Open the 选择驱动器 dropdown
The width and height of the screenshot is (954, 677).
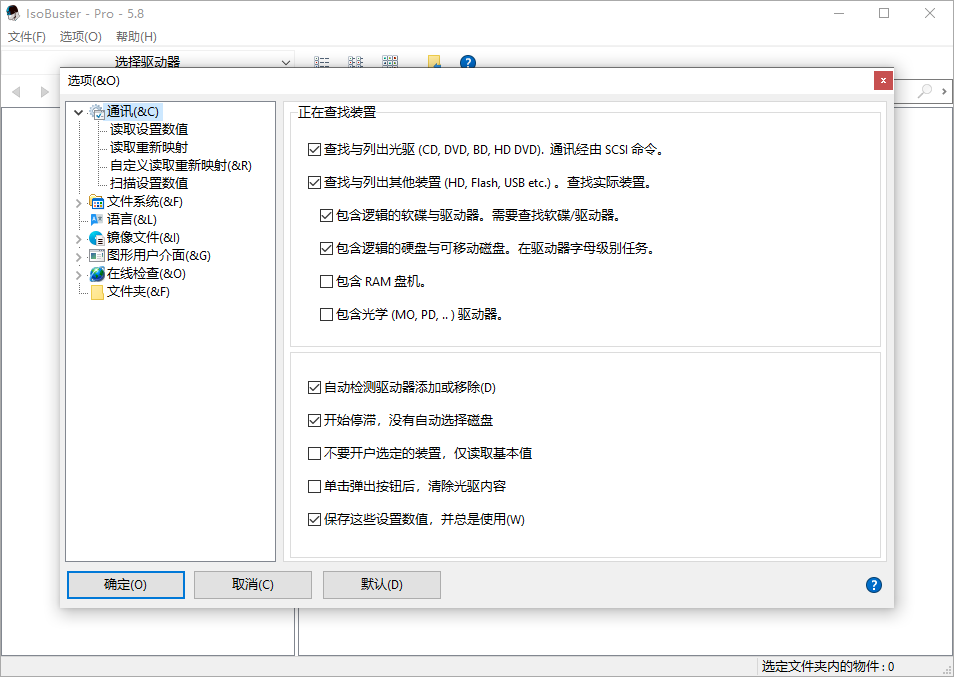tap(285, 62)
